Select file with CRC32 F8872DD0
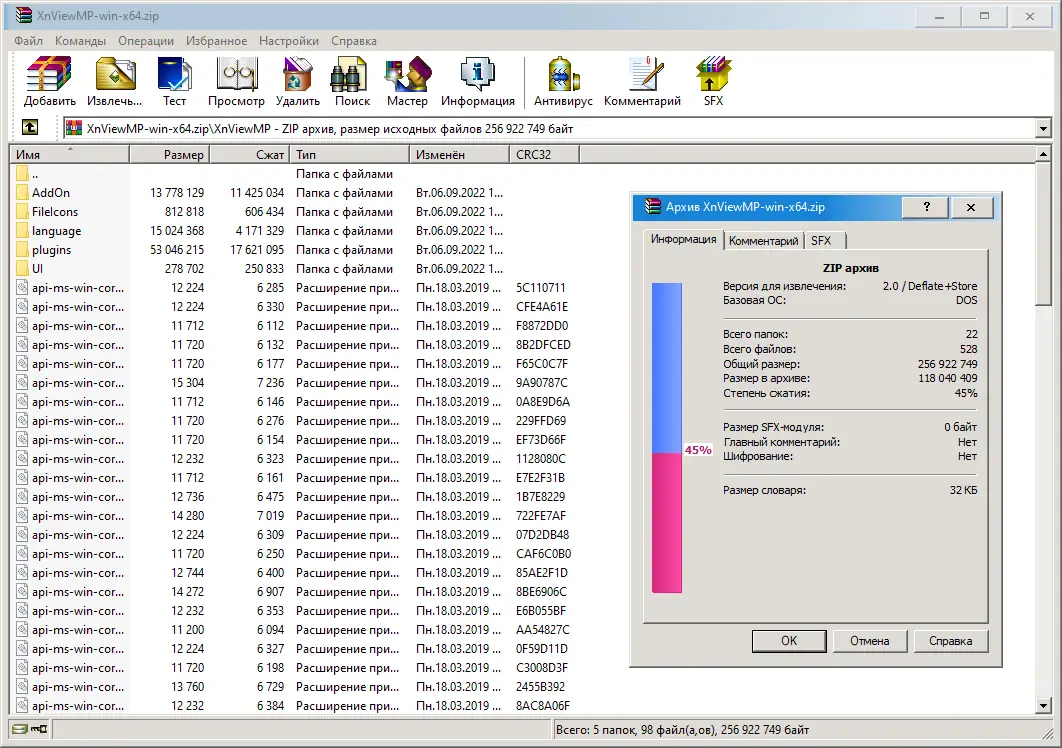 pyautogui.click(x=291, y=326)
